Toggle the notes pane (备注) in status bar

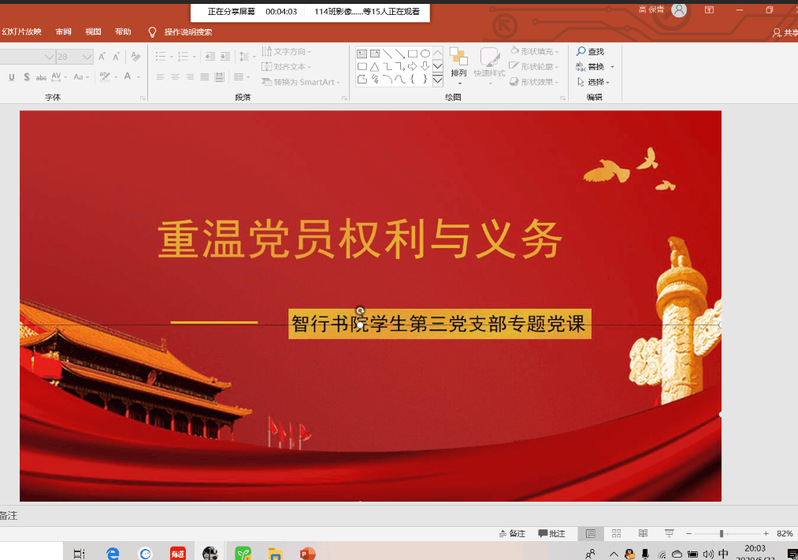tap(511, 534)
